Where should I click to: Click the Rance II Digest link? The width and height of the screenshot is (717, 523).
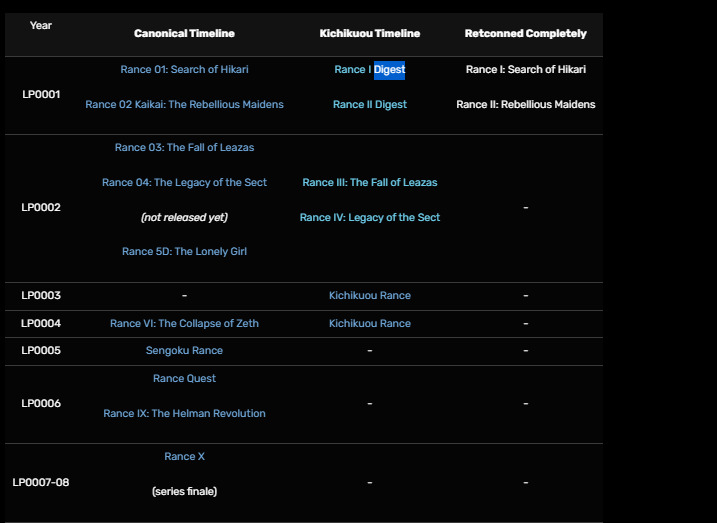coord(369,105)
